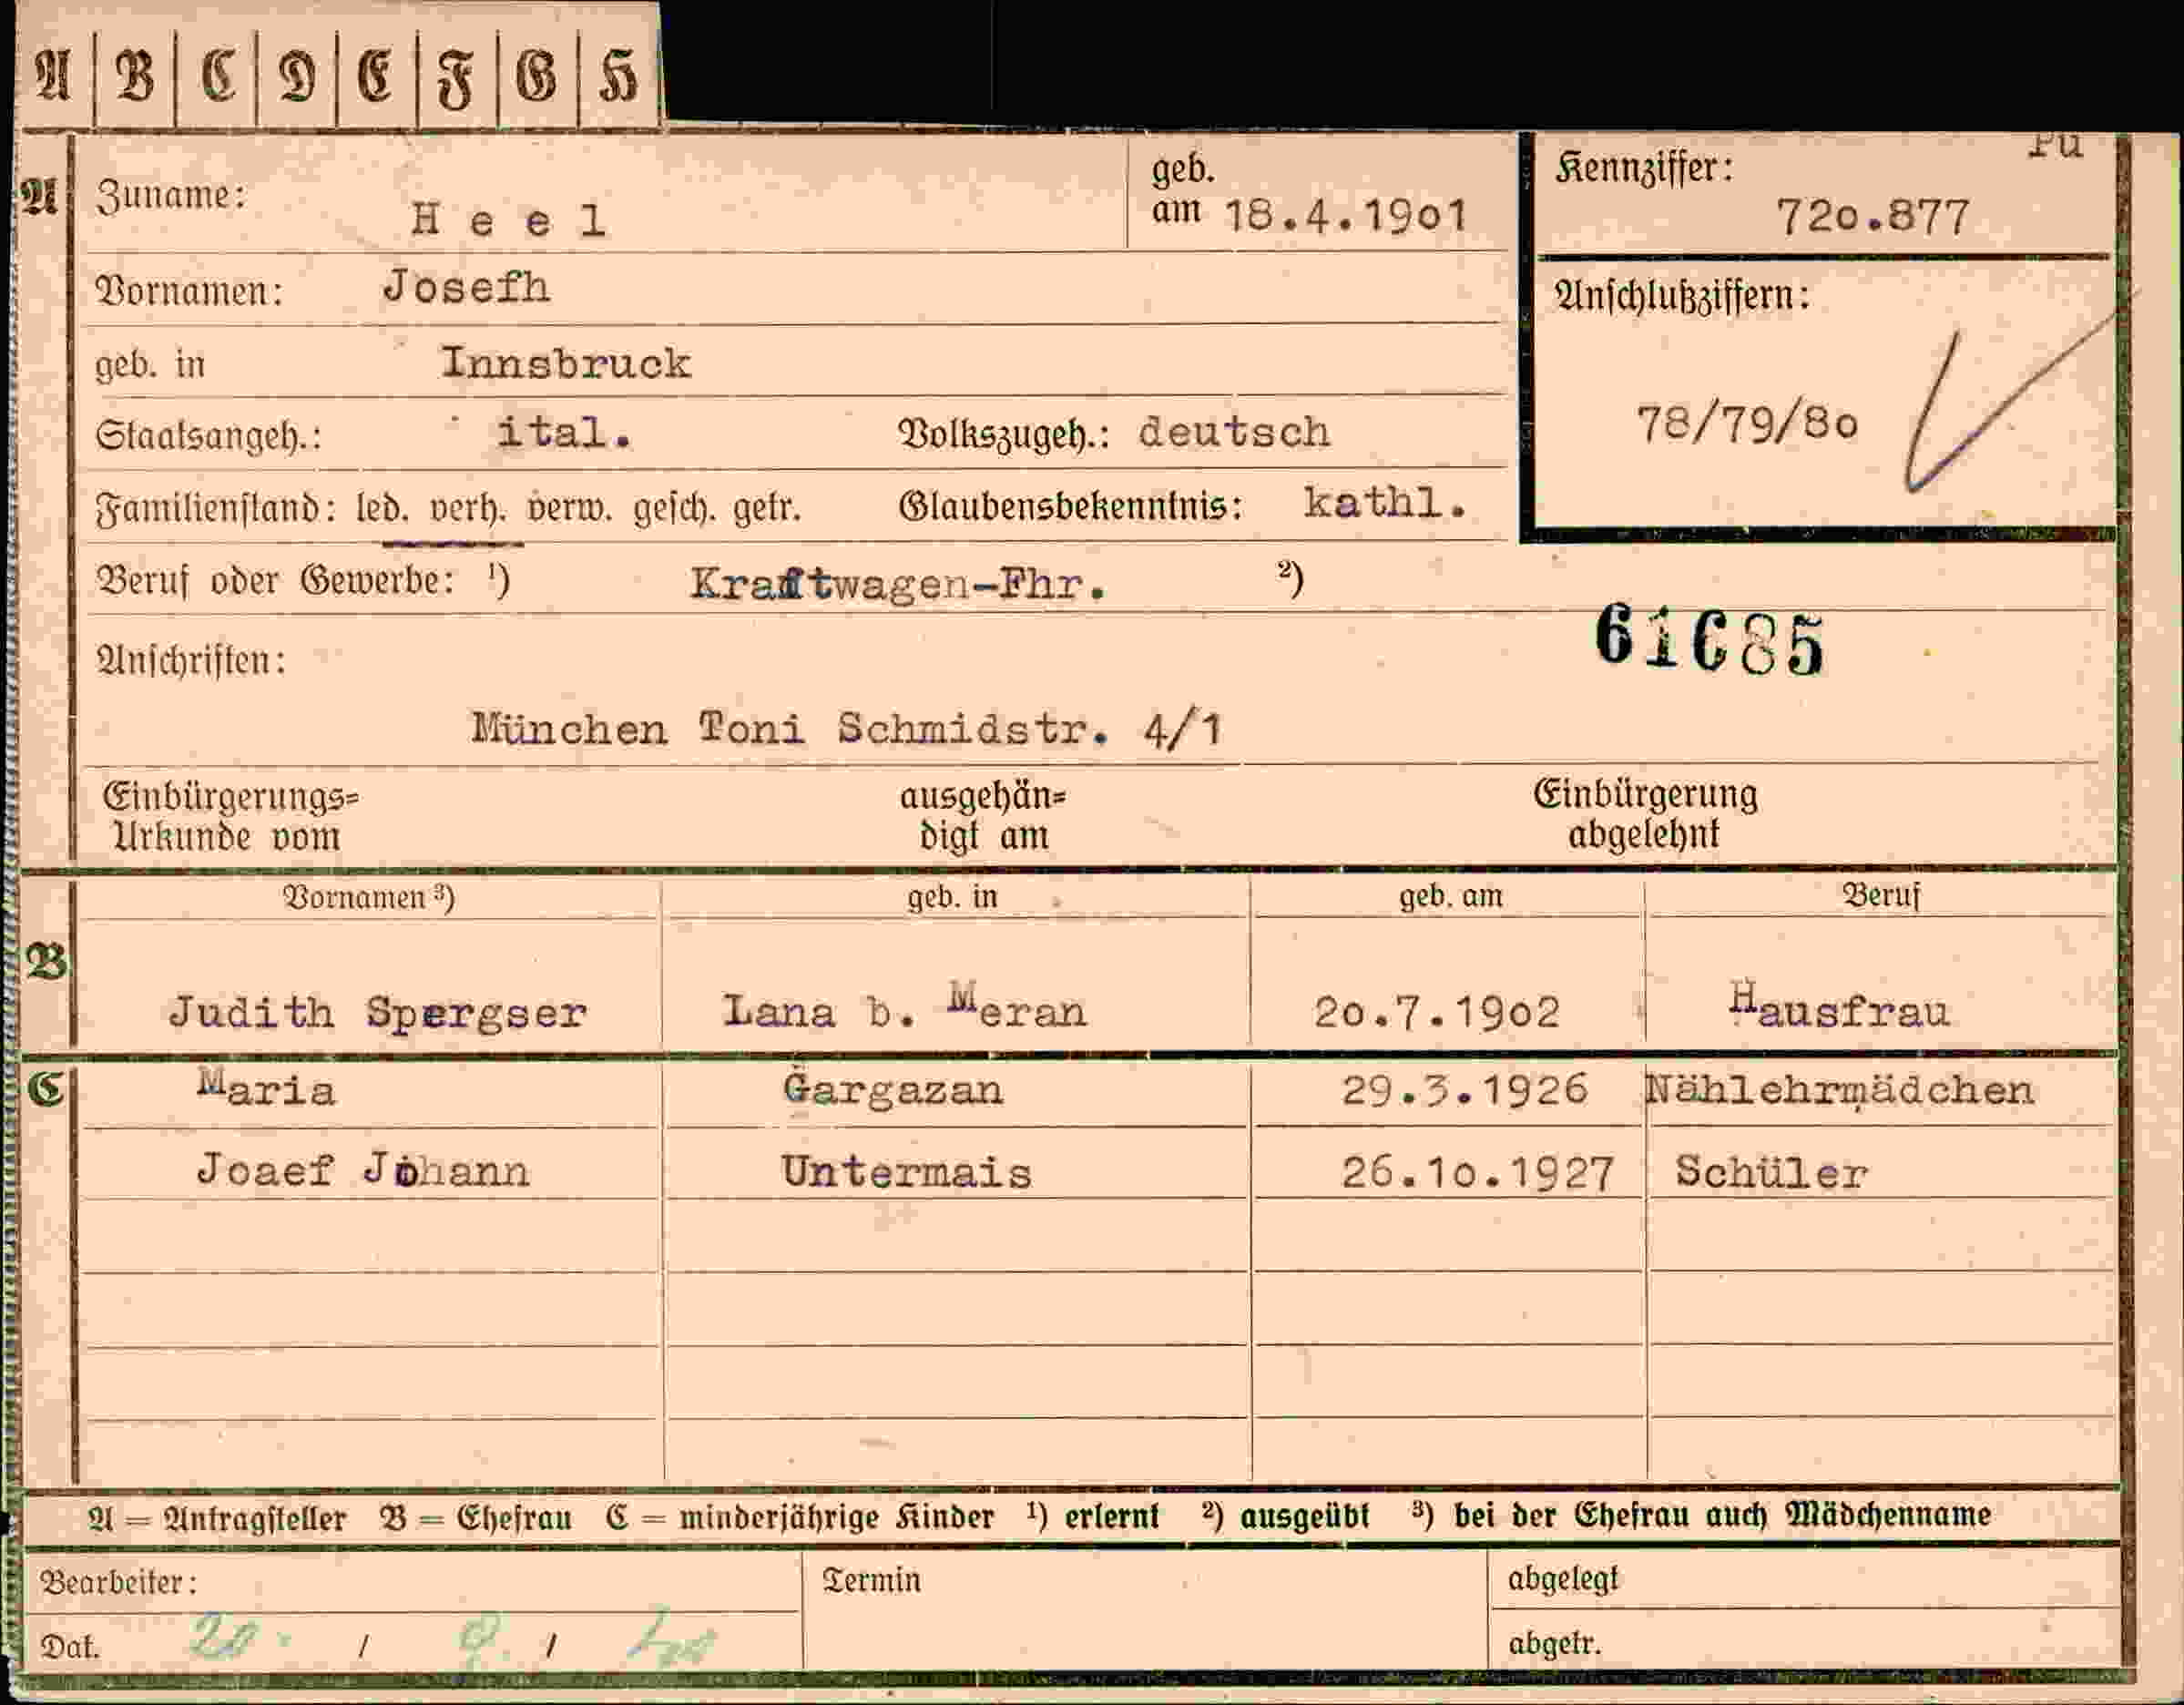
Task: Click birthplace 'Gargazan'
Action: click(x=892, y=1090)
